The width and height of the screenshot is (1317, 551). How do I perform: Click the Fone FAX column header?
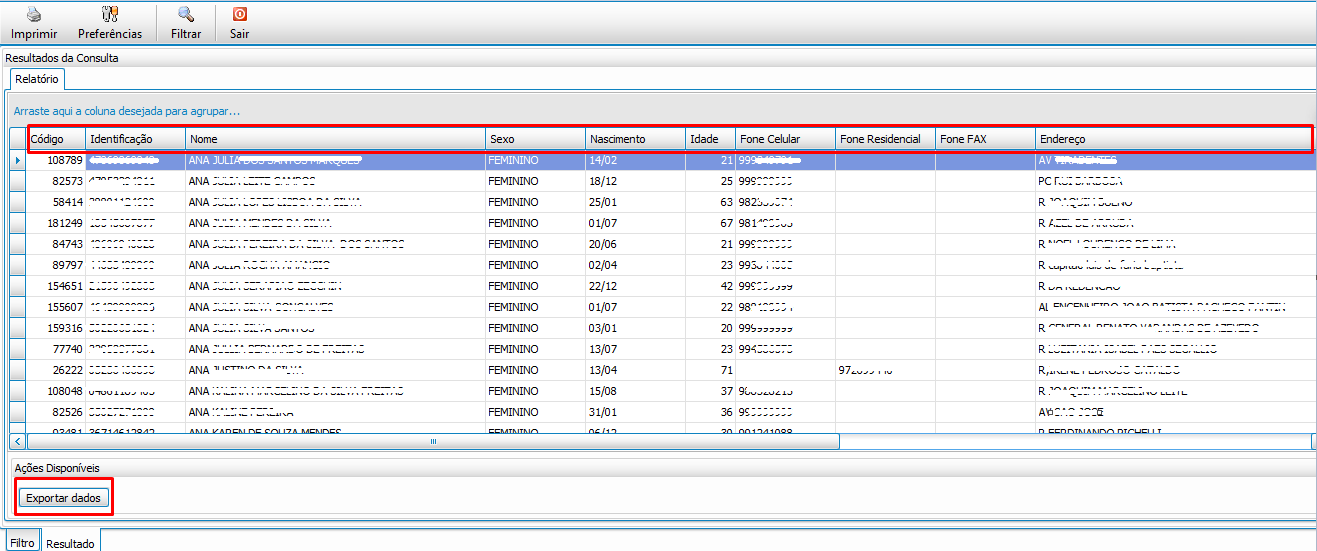pos(985,139)
